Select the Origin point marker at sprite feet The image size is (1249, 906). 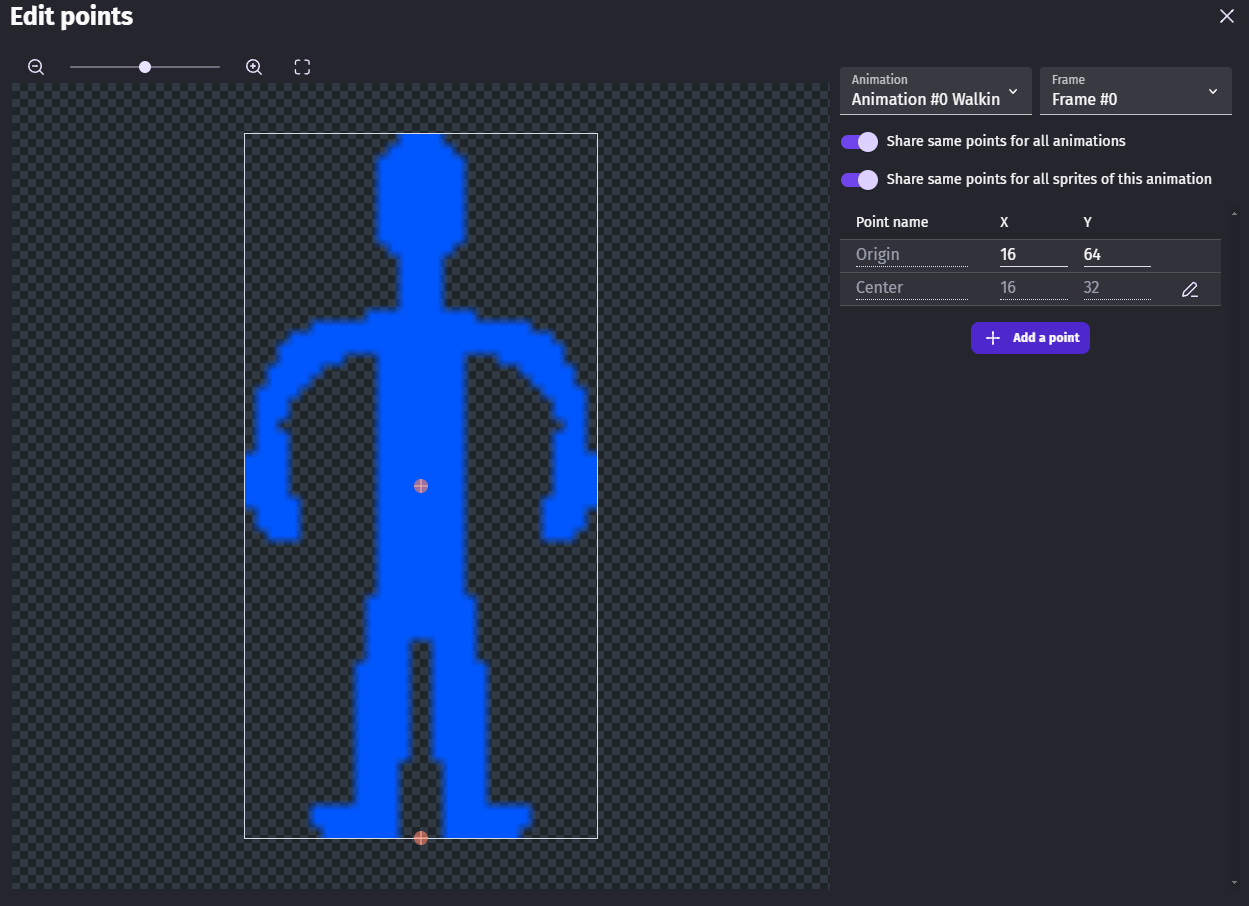click(x=421, y=838)
